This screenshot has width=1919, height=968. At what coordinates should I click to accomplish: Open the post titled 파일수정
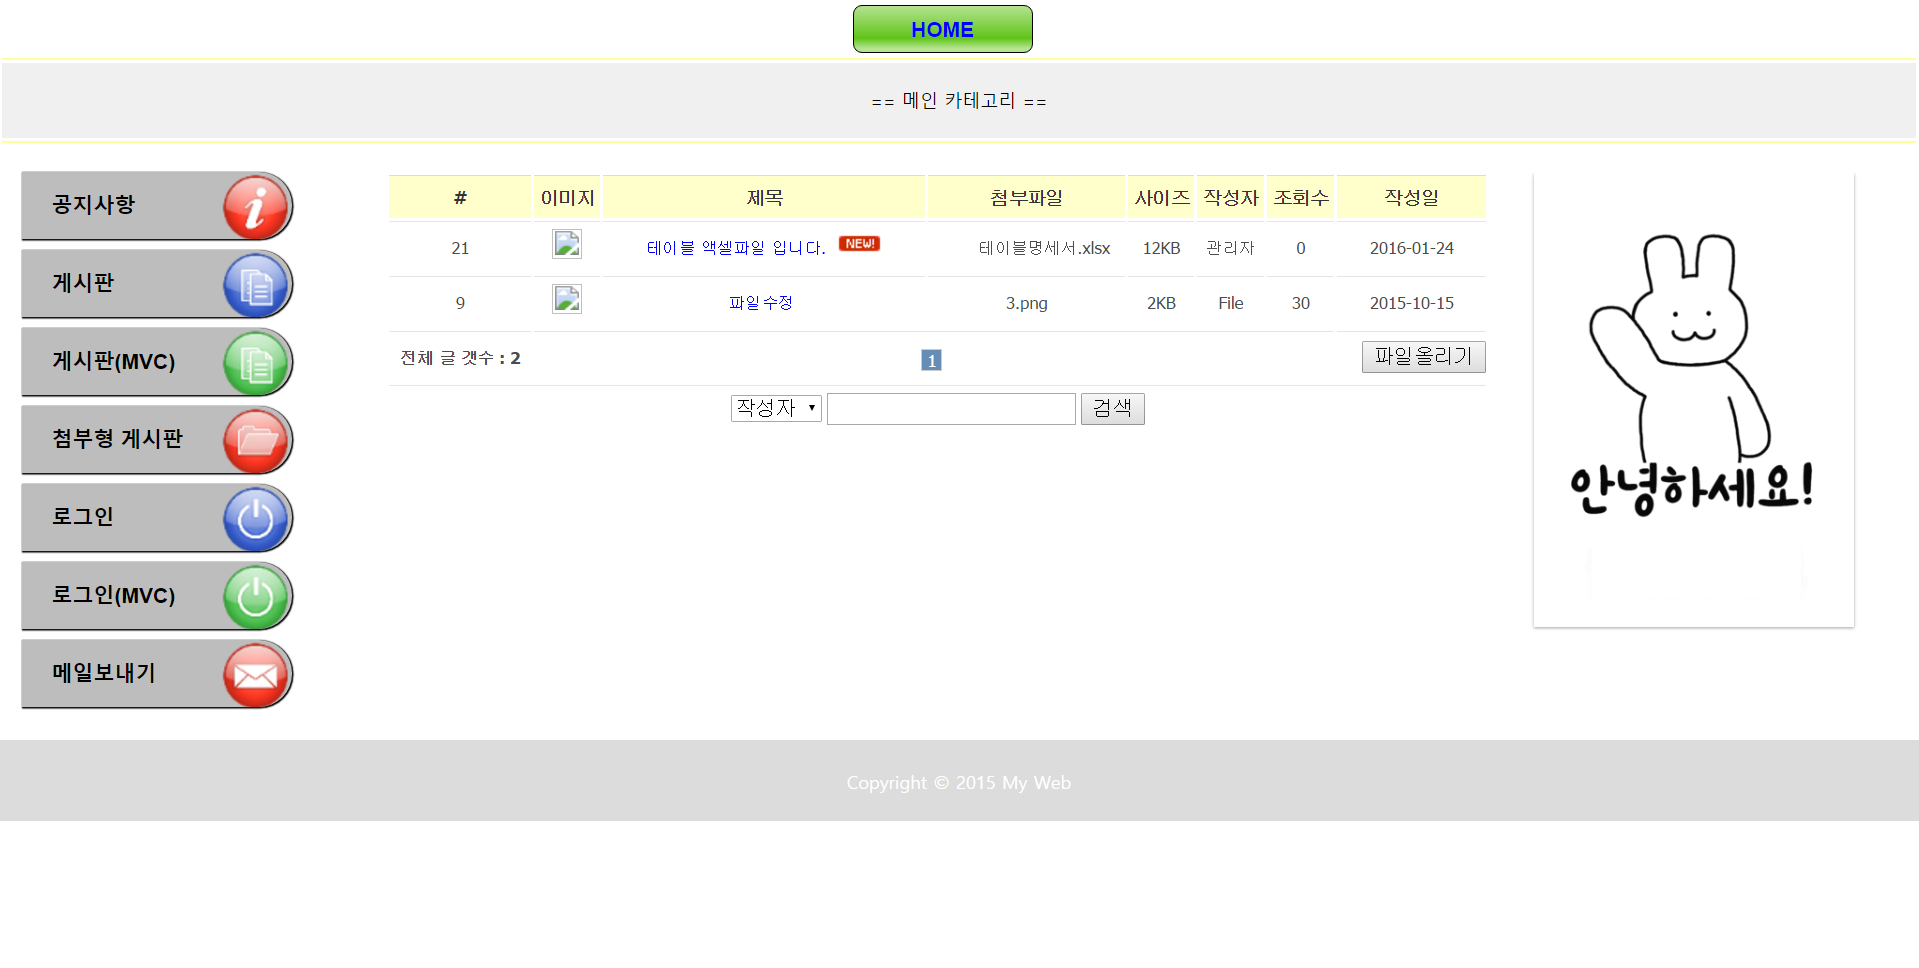(x=760, y=303)
